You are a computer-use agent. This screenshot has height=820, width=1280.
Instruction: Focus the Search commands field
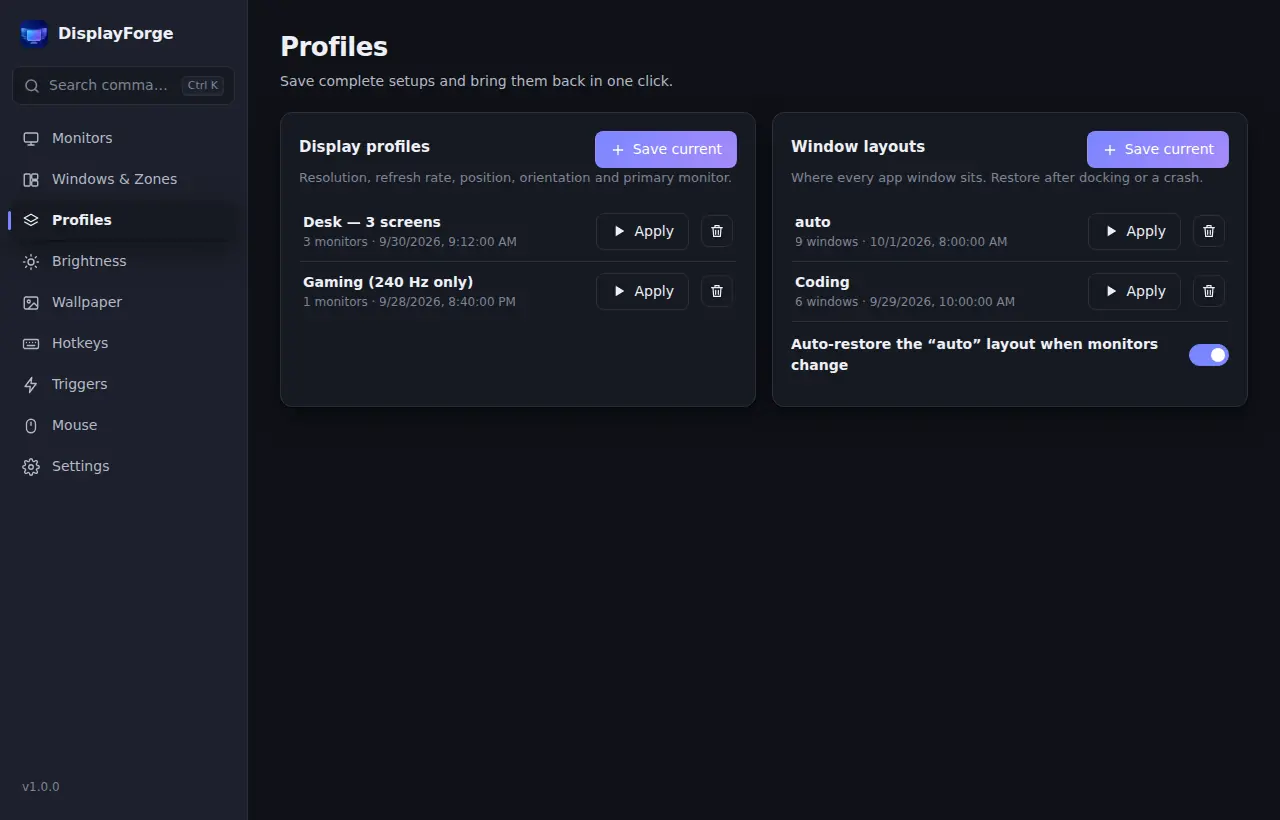click(x=123, y=85)
